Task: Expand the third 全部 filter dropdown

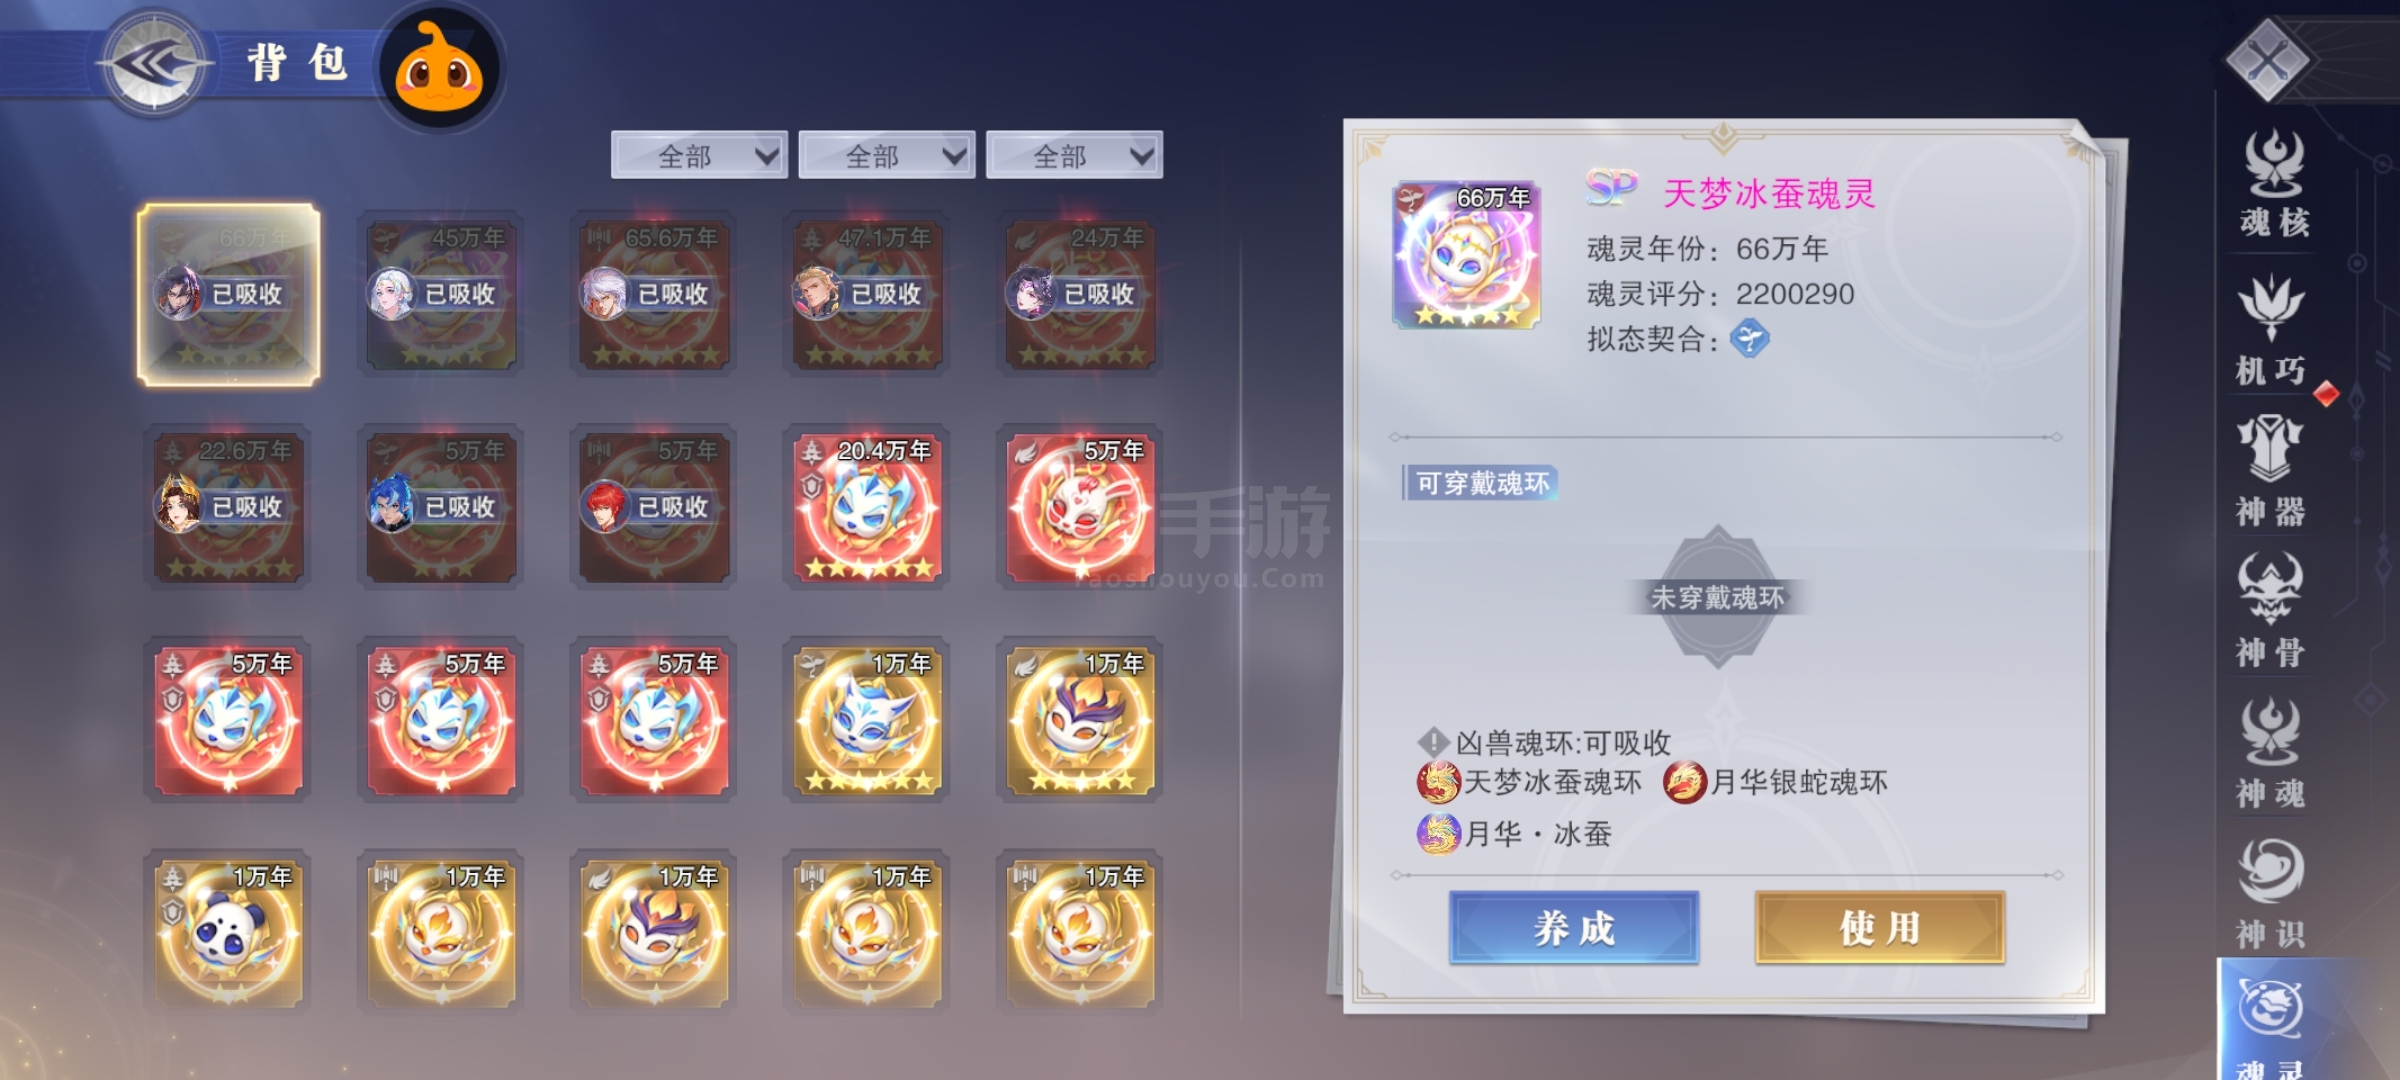Action: [1074, 155]
